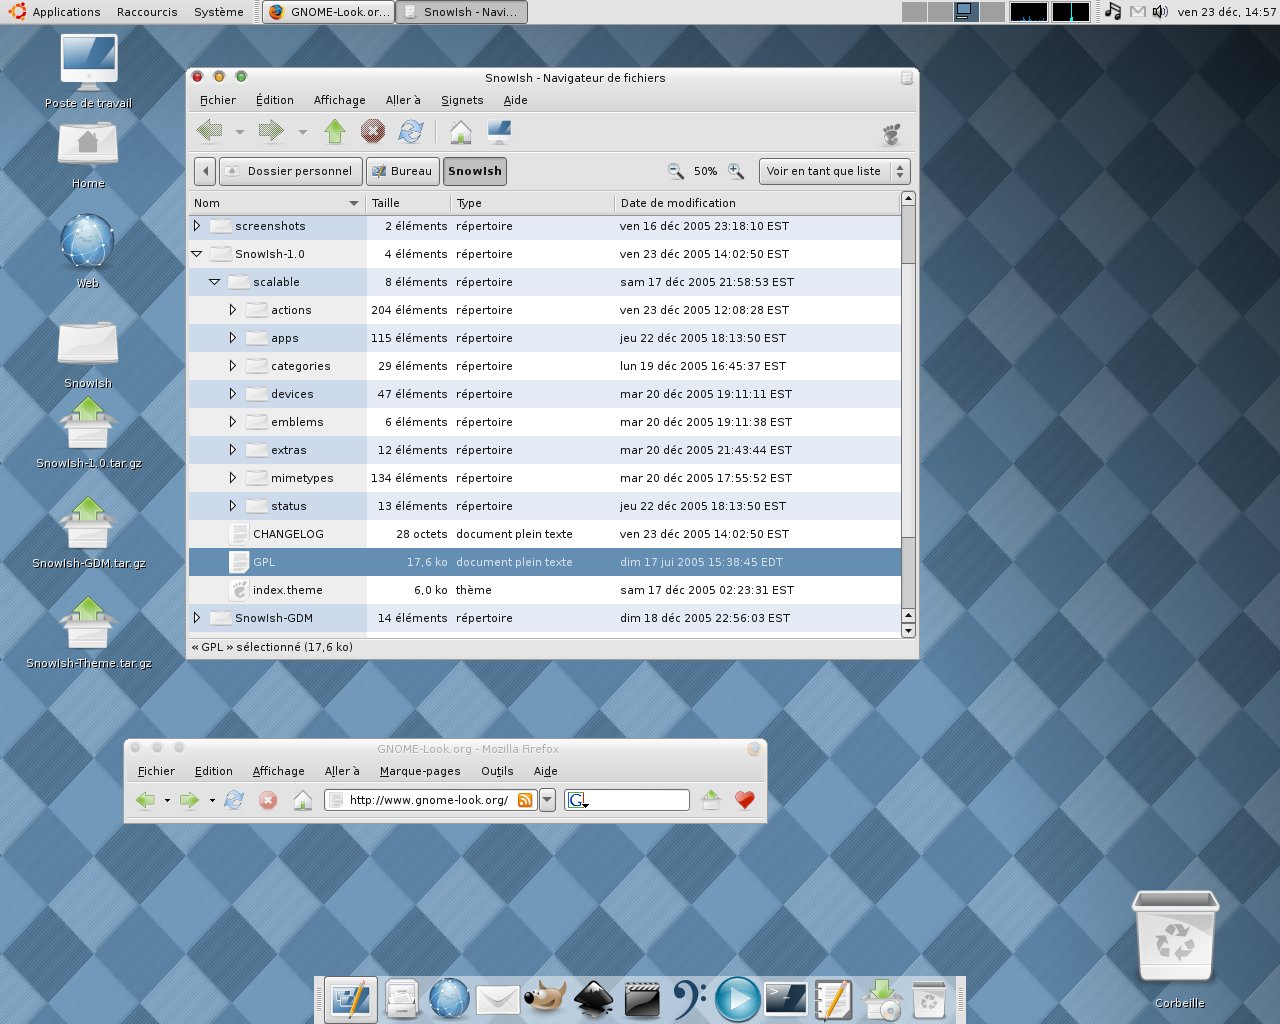Click the Back arrow in the file browser toolbar

point(210,131)
